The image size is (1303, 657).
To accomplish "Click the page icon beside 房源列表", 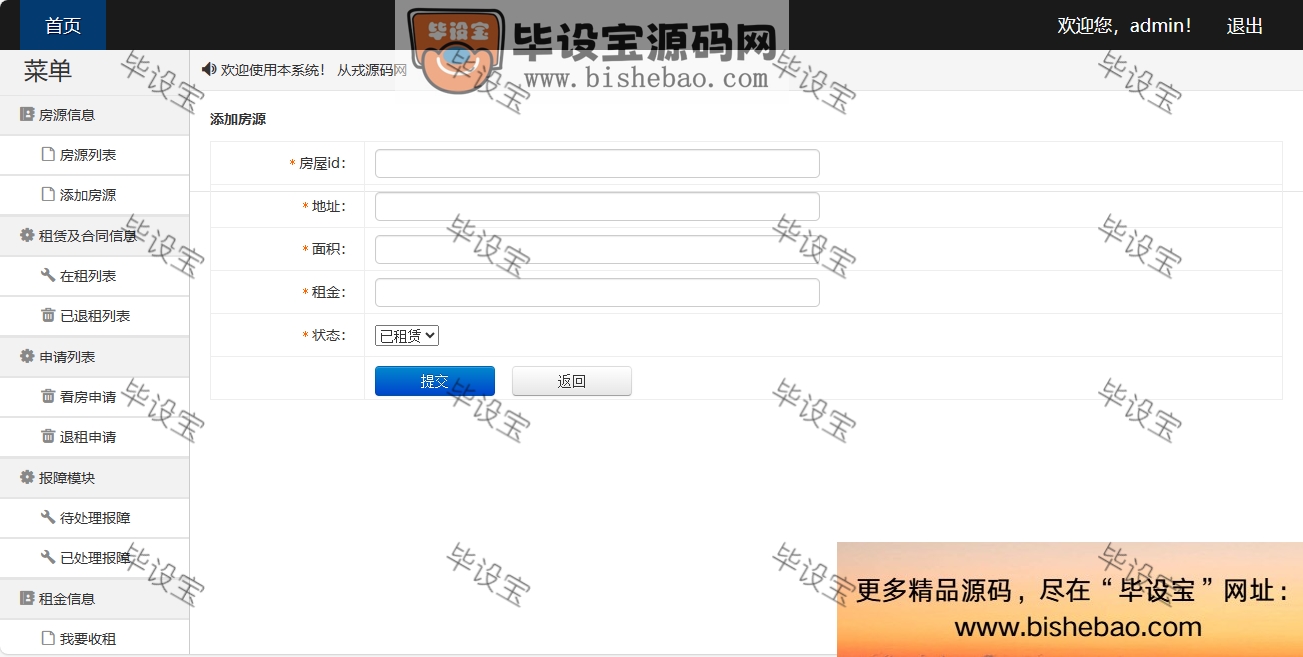I will click(47, 155).
